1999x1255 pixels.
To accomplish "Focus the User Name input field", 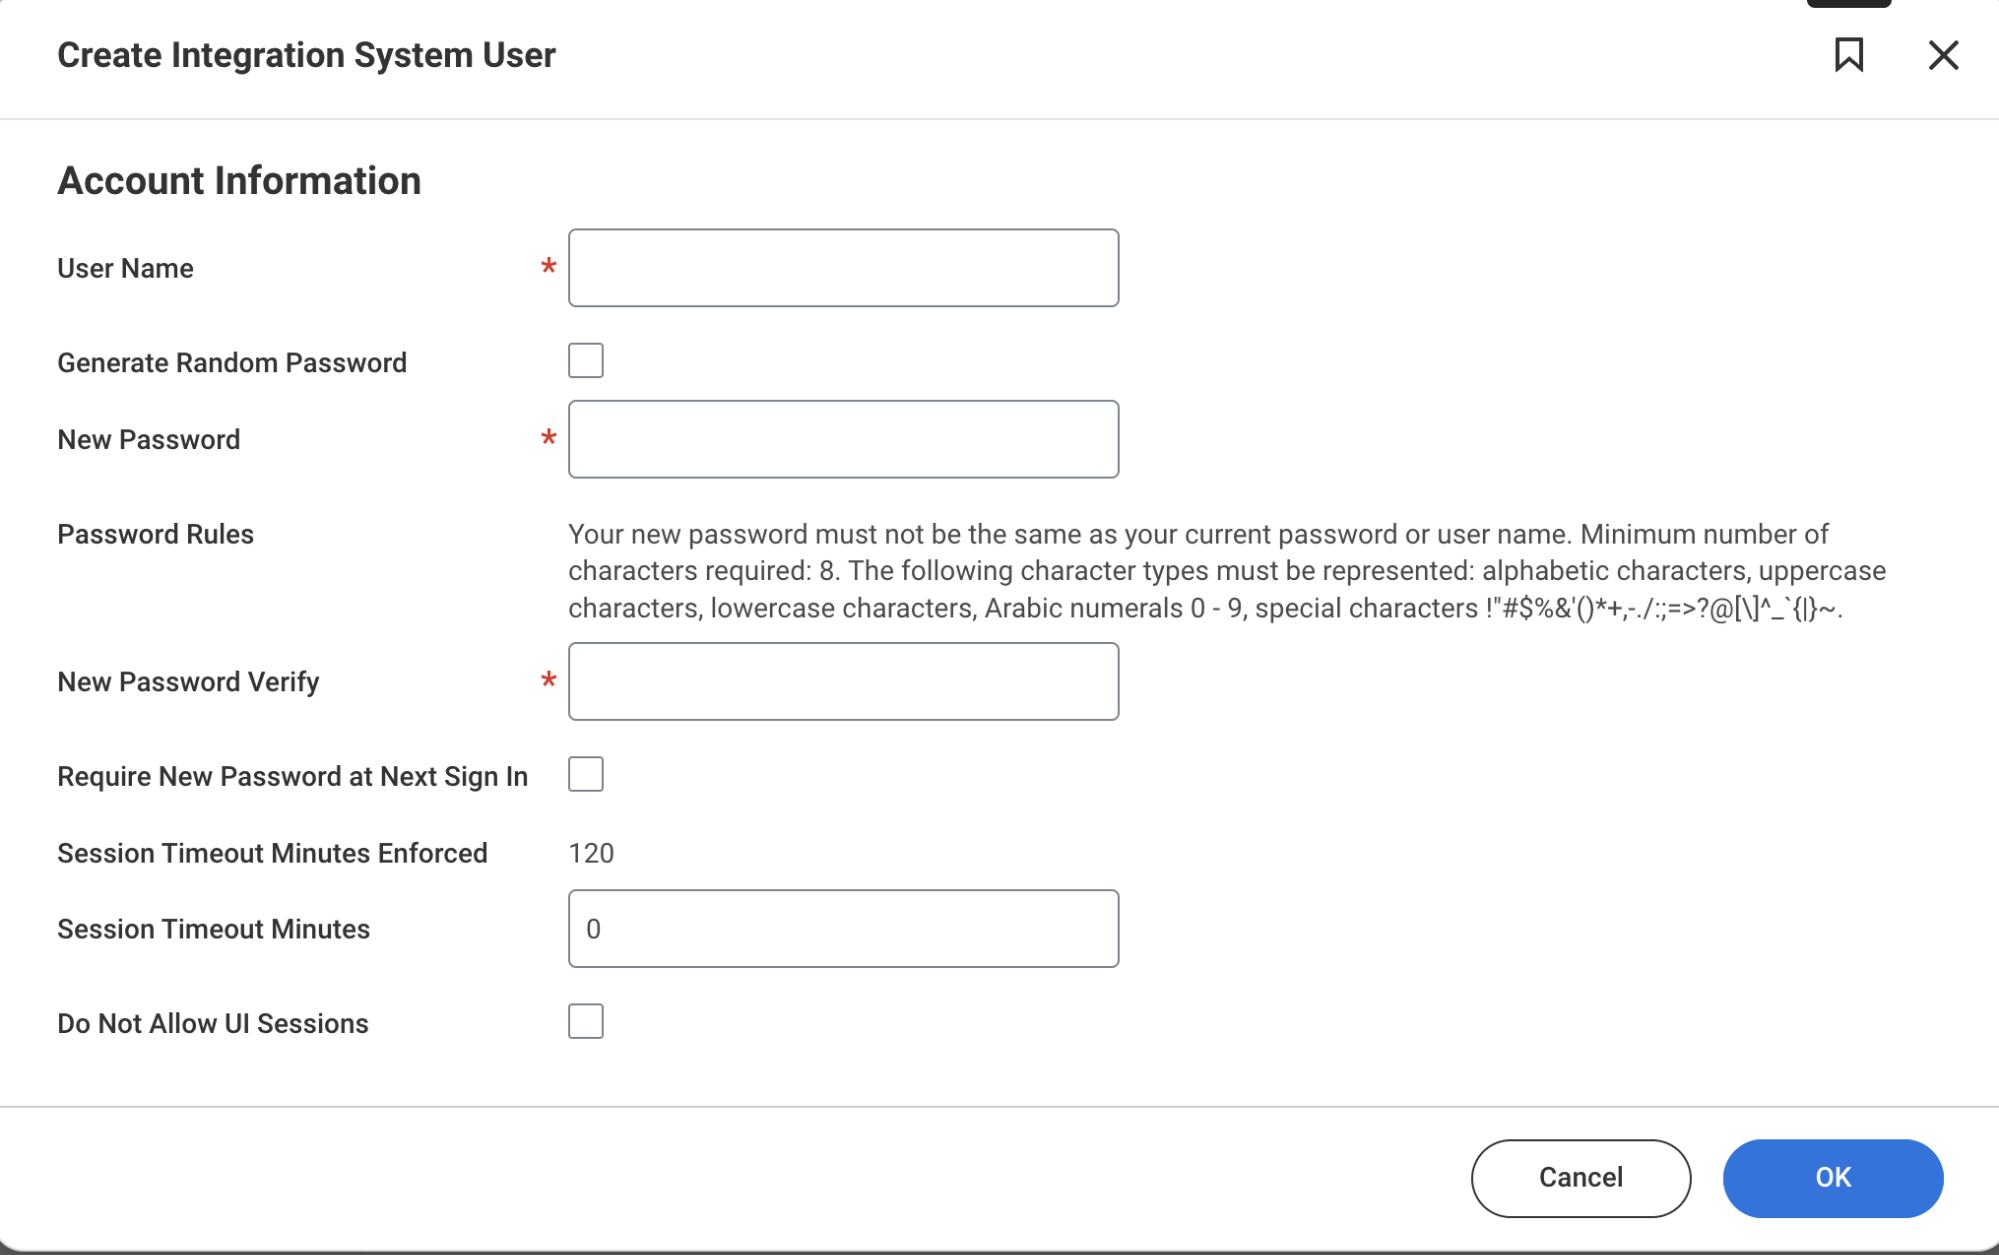I will [x=842, y=268].
